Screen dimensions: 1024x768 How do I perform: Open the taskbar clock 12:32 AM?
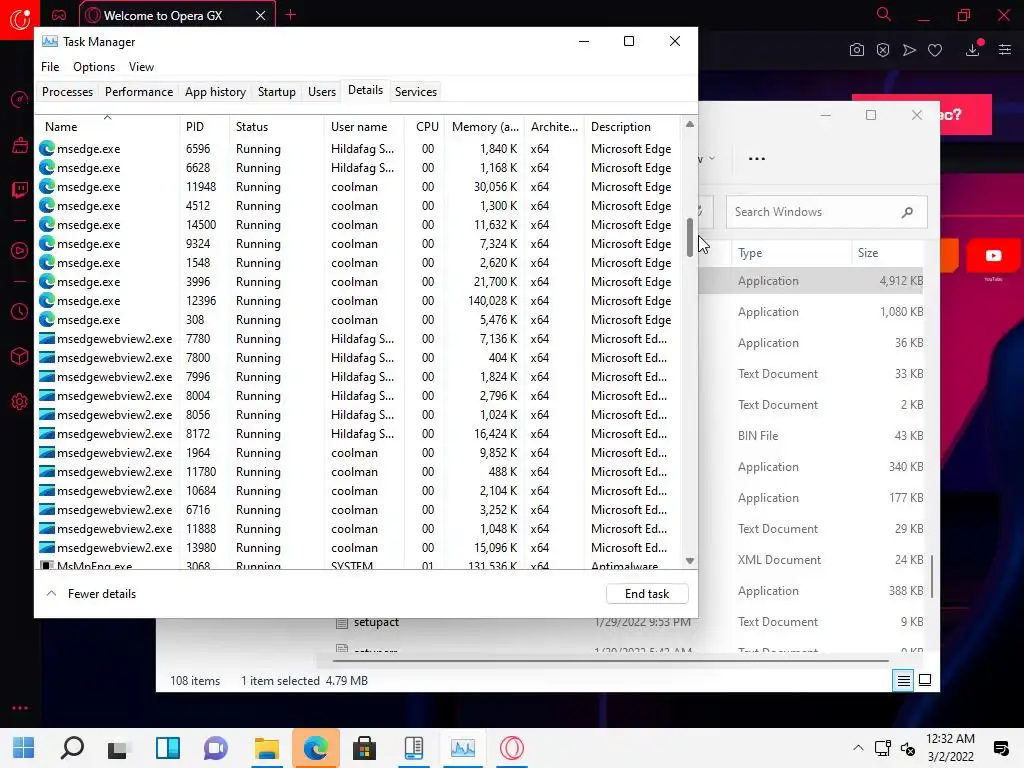950,748
